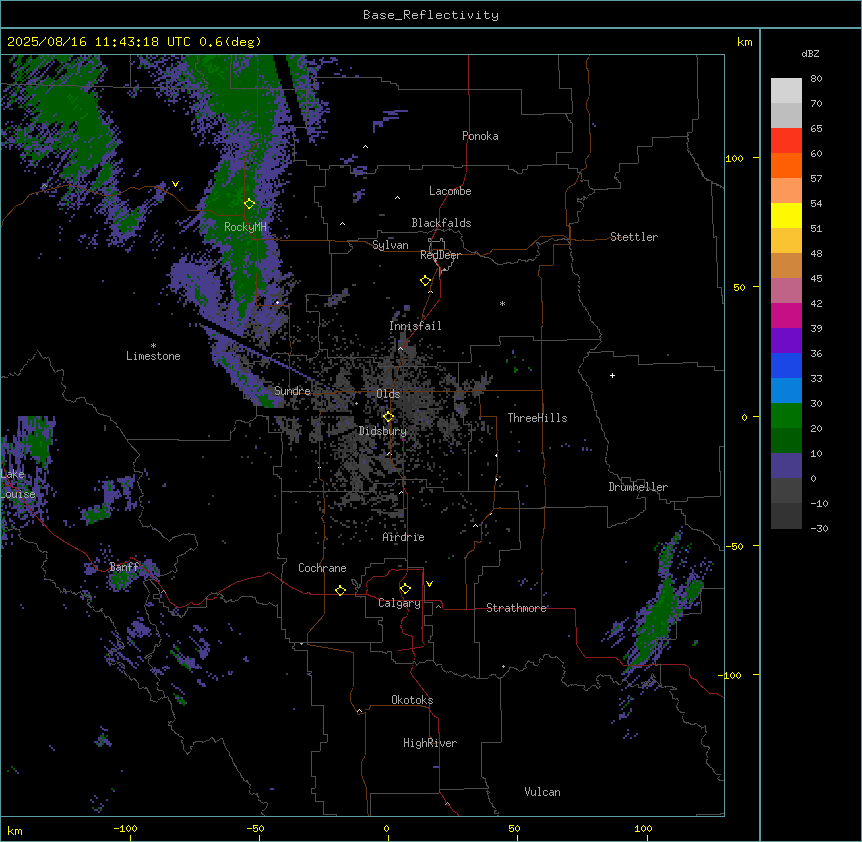Select the asterisk marker above Limestone label
This screenshot has height=842, width=862.
[x=153, y=346]
